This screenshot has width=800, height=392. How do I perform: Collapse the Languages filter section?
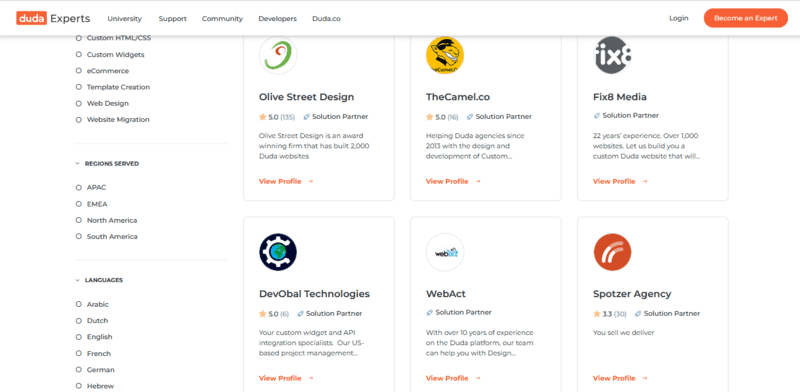coord(99,280)
